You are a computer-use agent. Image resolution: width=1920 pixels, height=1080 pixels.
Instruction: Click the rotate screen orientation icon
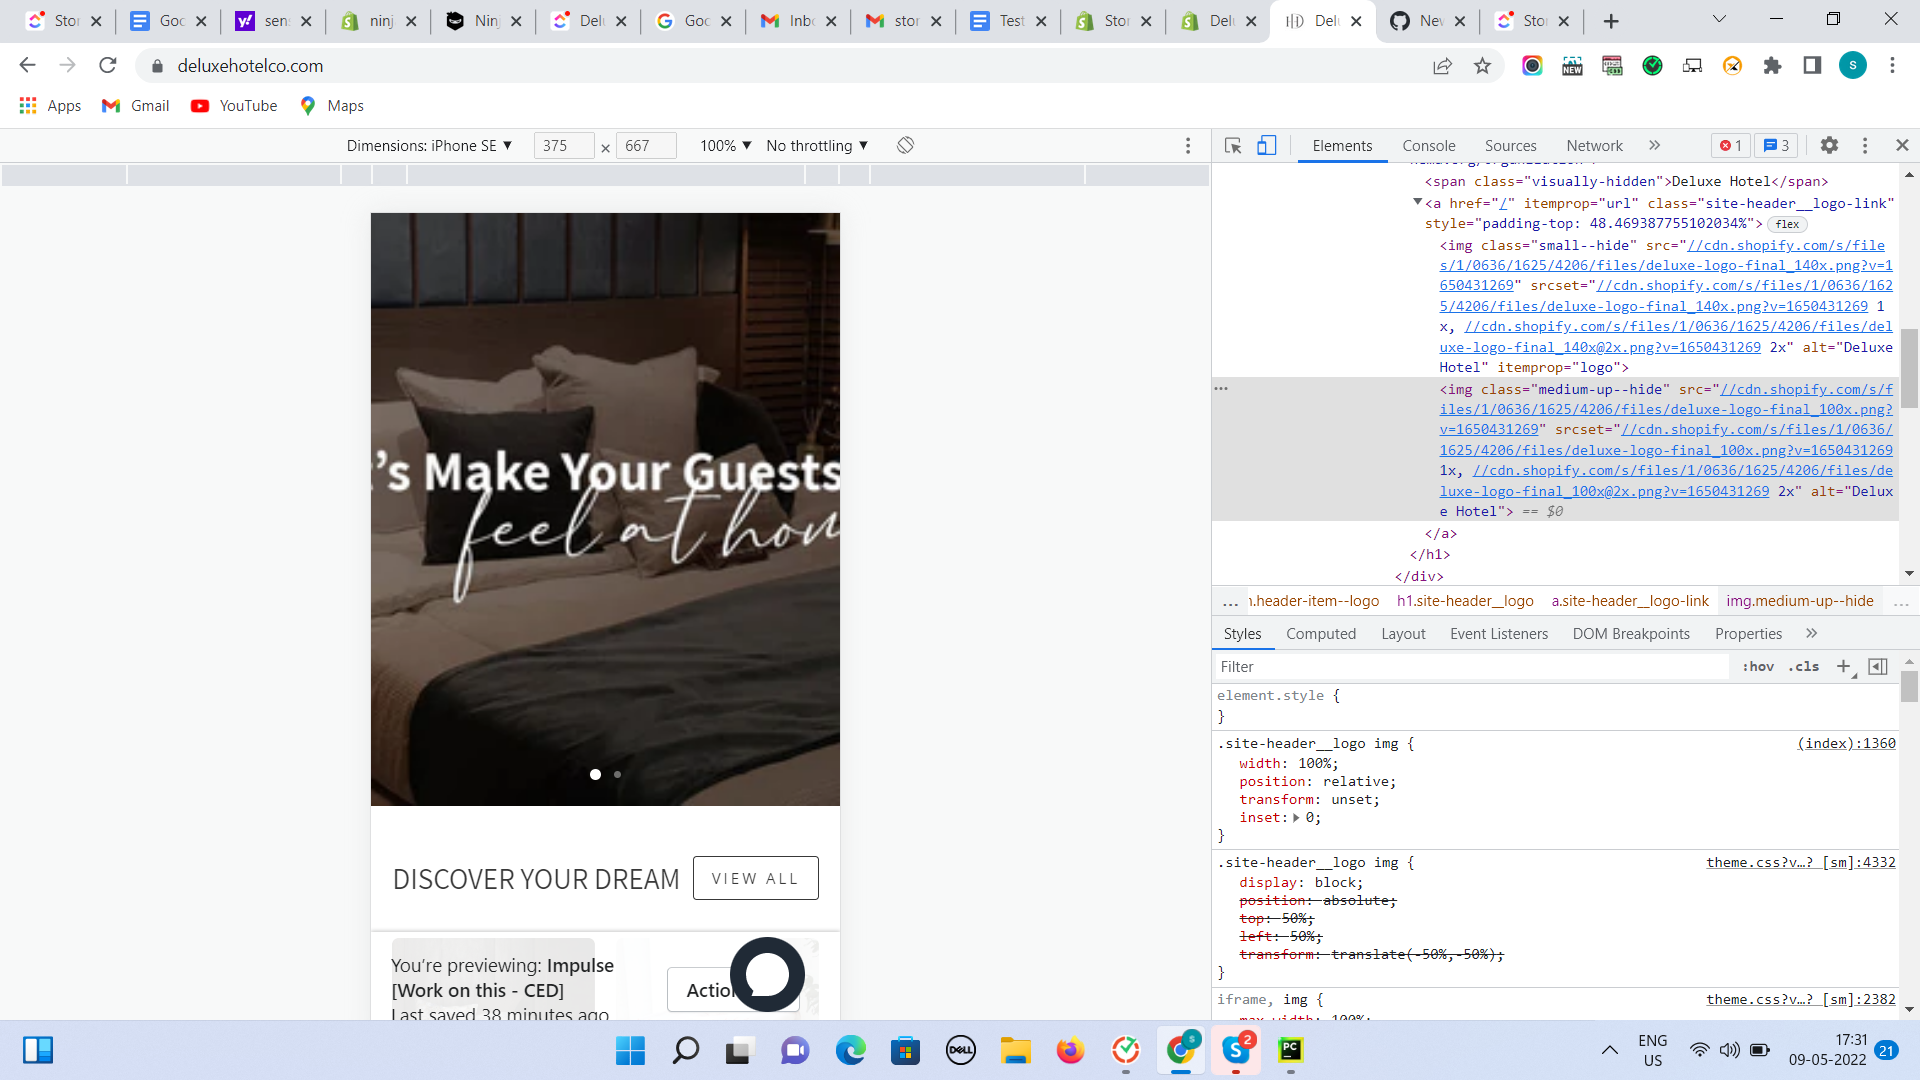[x=905, y=146]
